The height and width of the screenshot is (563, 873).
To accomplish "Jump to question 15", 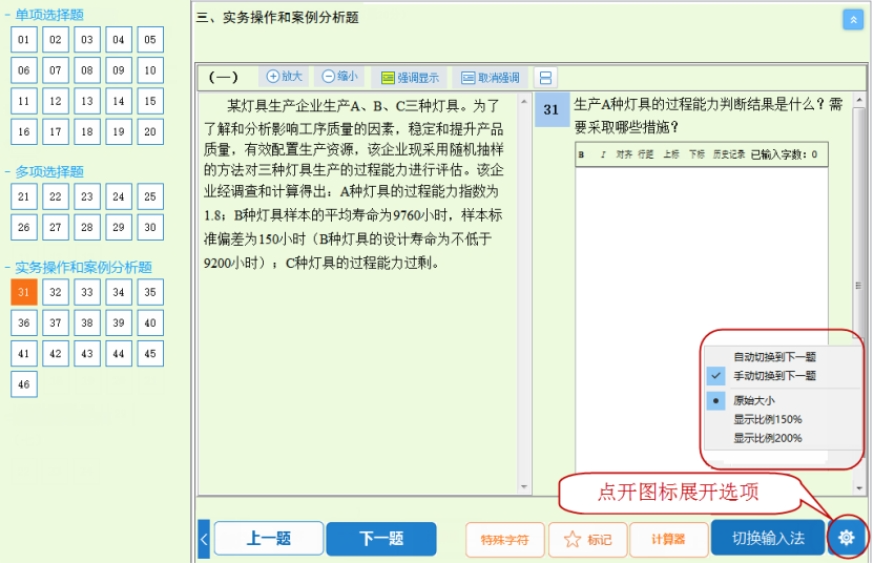I will [x=150, y=101].
